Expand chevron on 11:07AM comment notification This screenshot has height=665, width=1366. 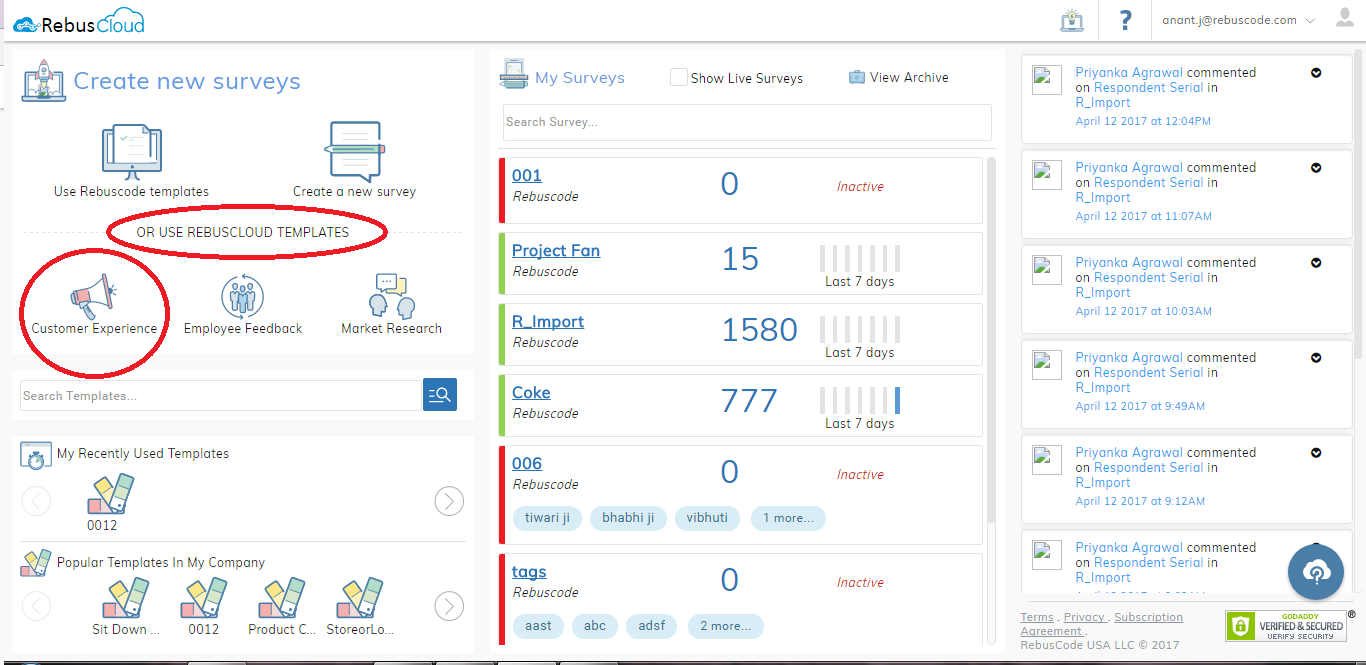coord(1316,168)
